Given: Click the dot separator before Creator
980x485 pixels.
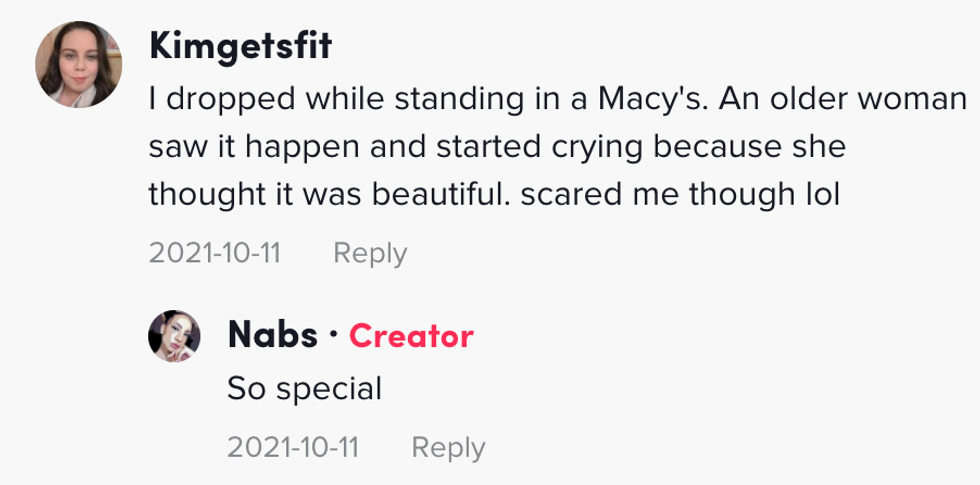Looking at the screenshot, I should coord(333,336).
